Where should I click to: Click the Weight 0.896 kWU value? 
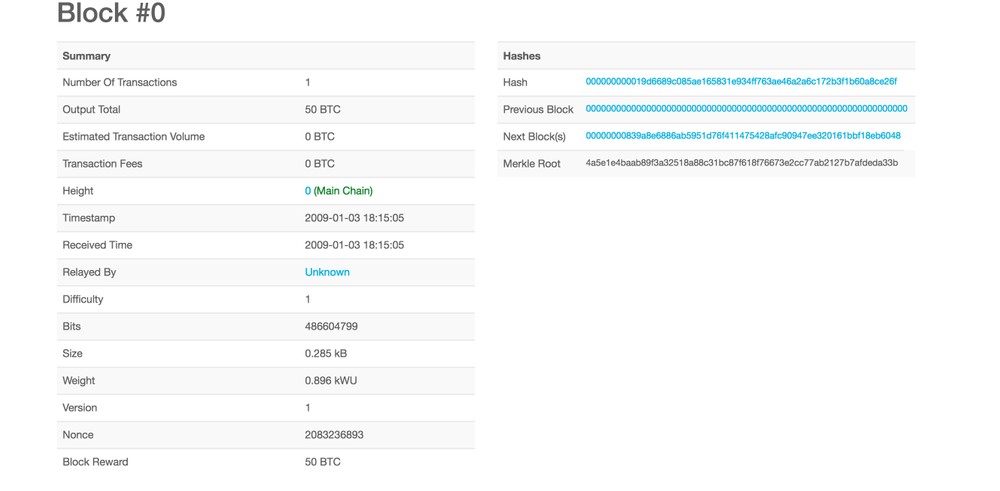click(329, 381)
